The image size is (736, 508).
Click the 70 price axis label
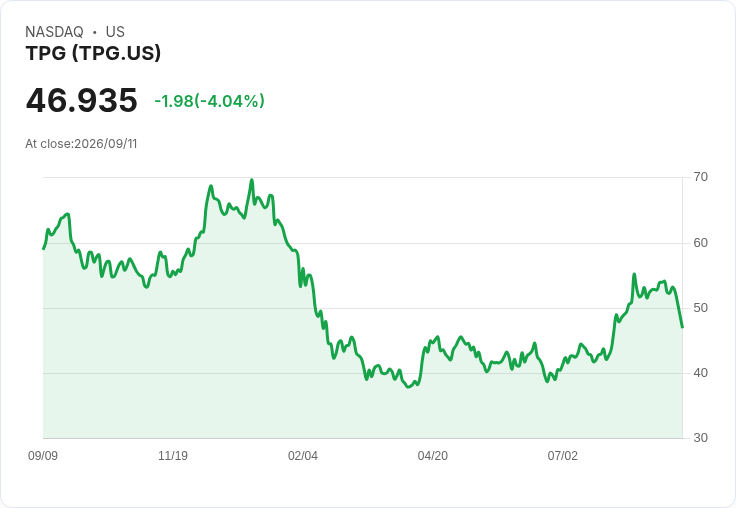(x=700, y=177)
